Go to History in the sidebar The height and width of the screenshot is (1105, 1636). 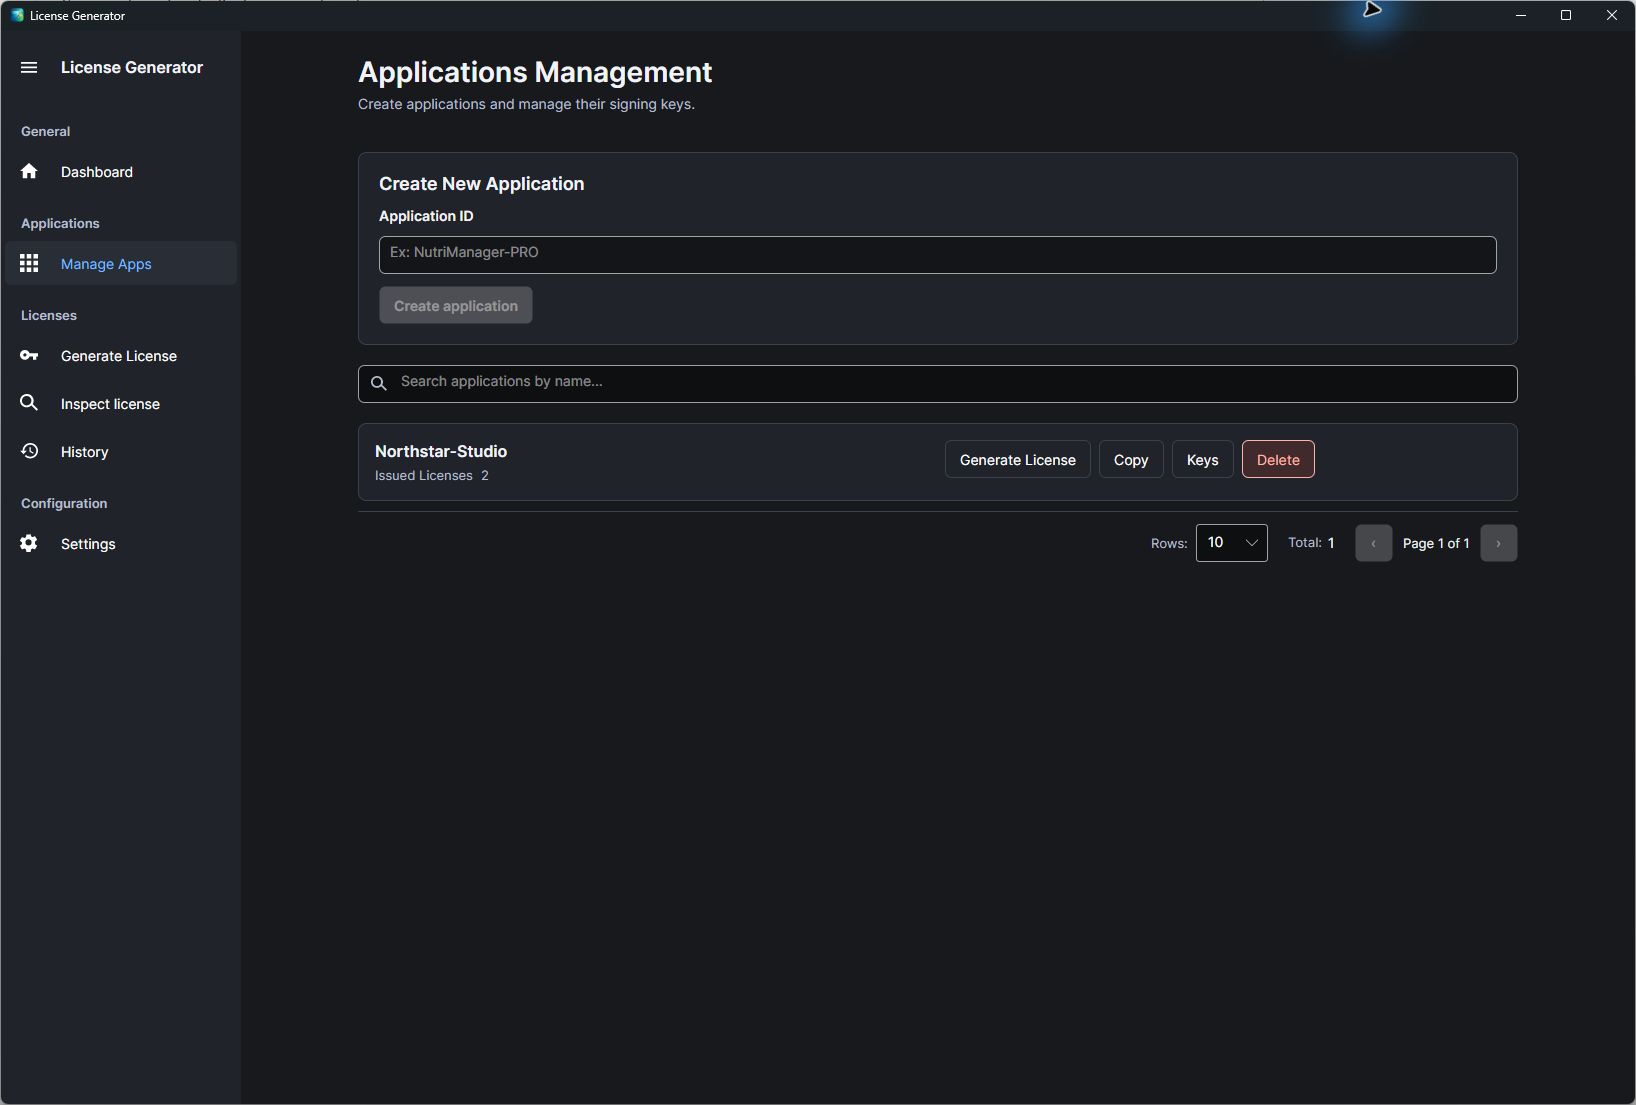(x=121, y=452)
